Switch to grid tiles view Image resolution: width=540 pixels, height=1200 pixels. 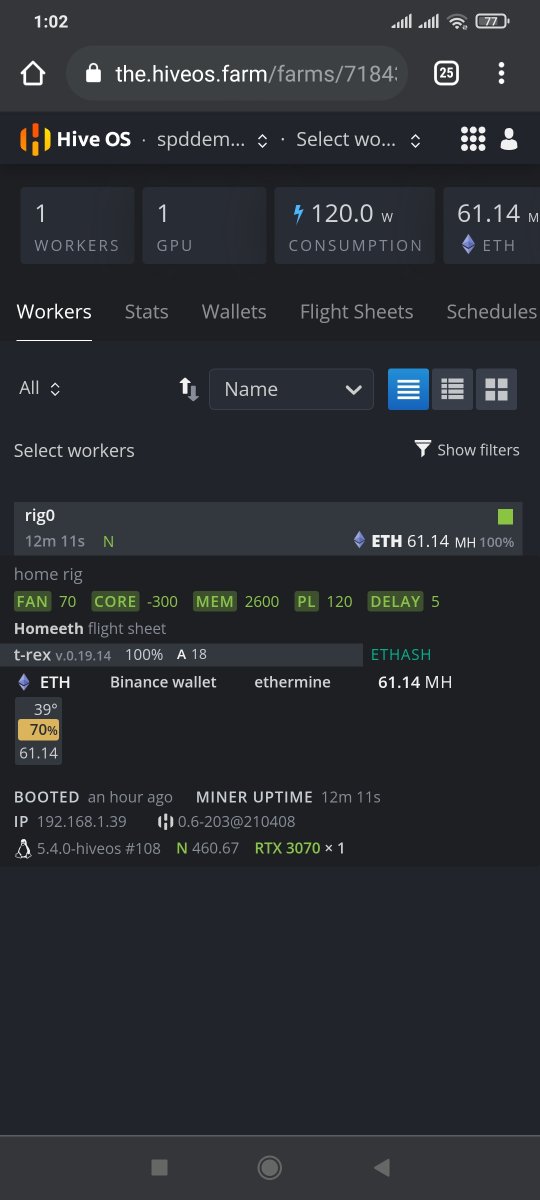pyautogui.click(x=496, y=389)
